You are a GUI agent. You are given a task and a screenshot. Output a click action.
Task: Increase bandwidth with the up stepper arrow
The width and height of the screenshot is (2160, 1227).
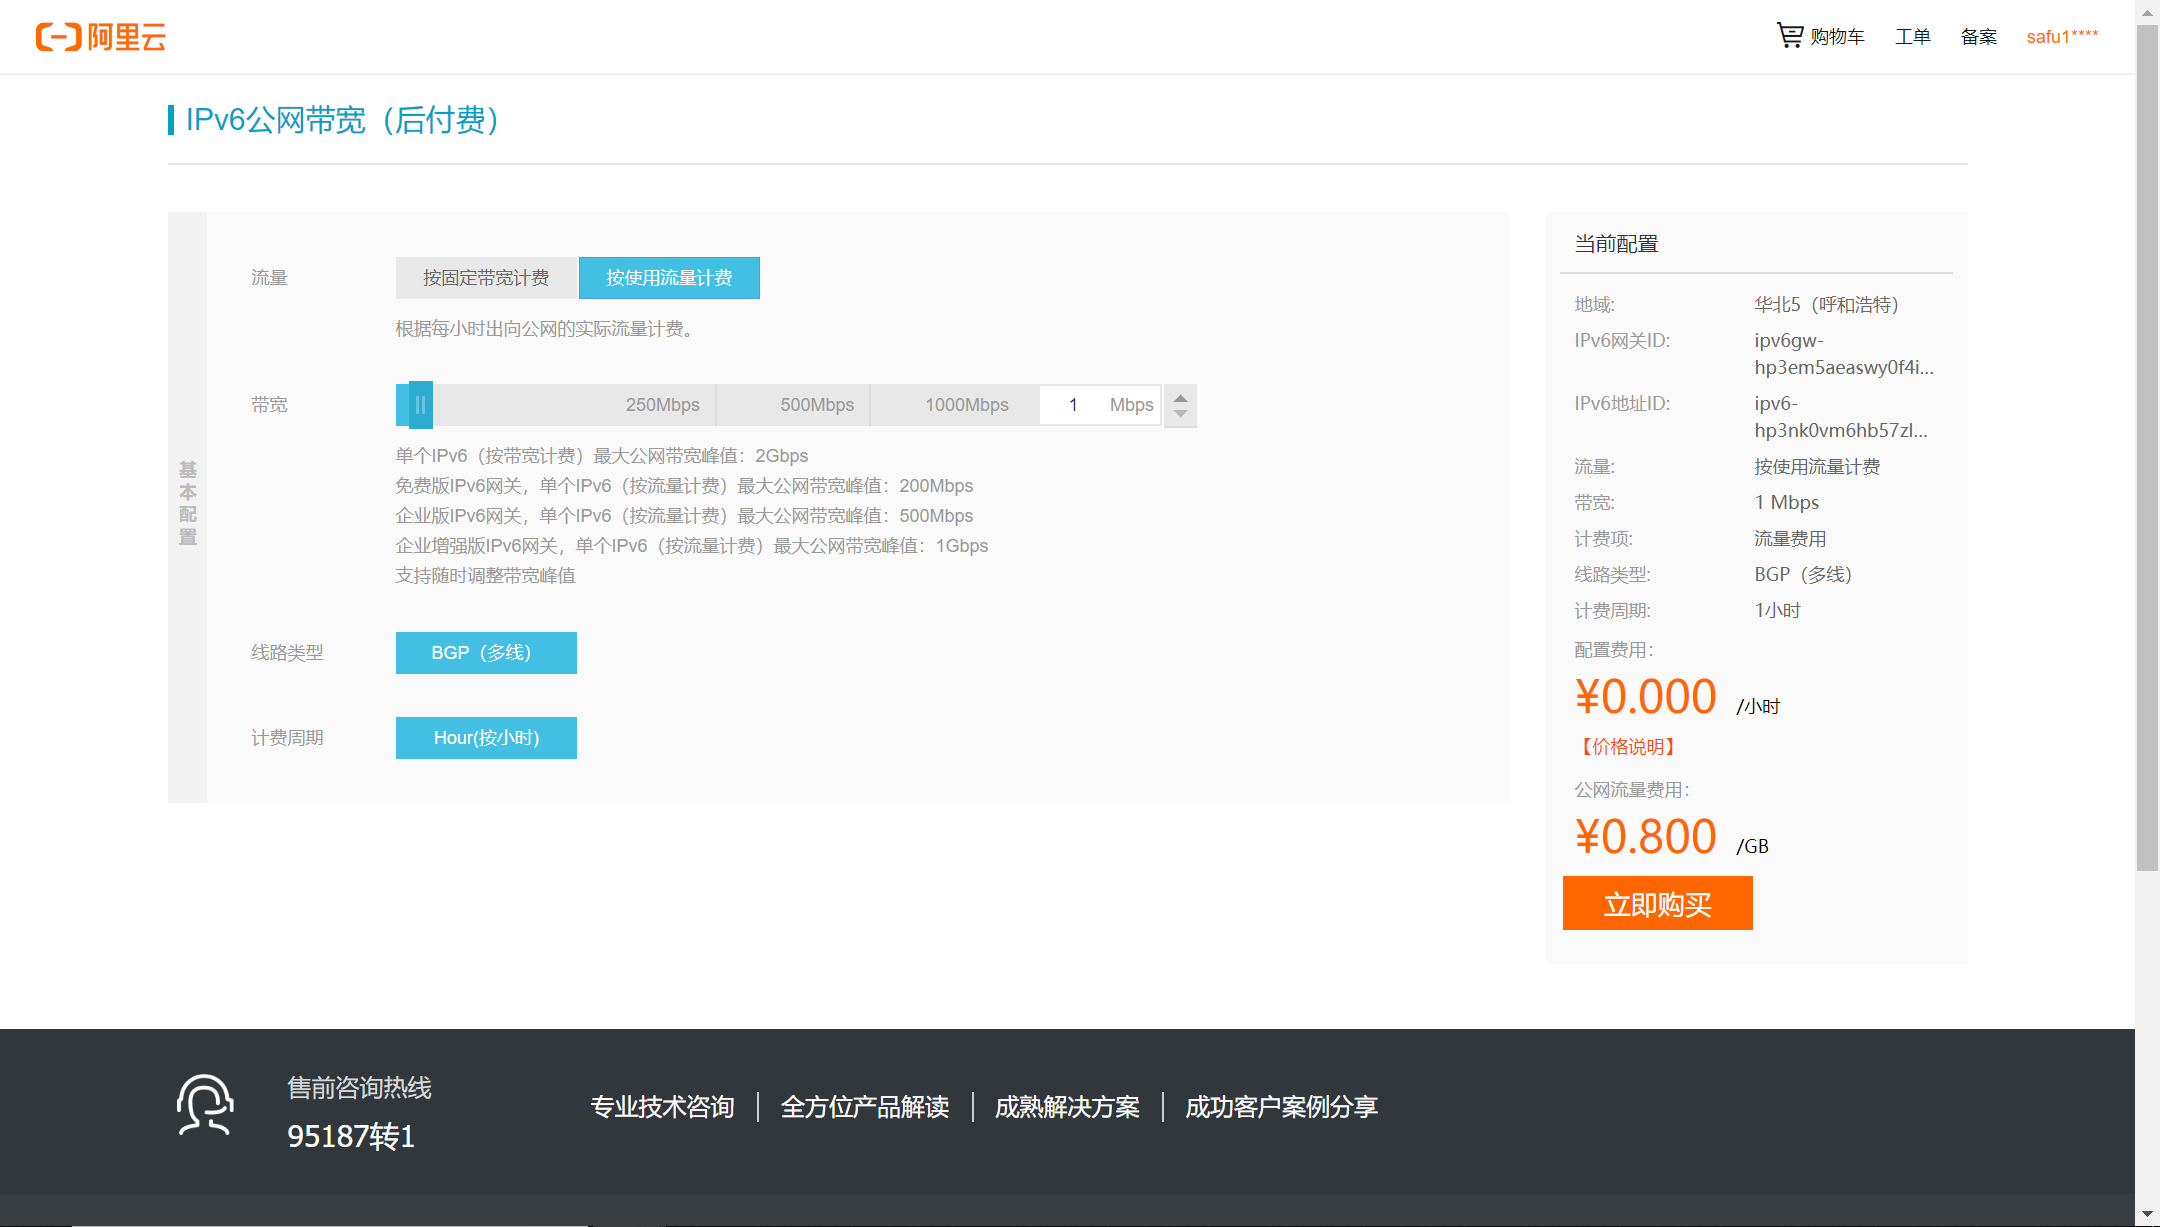(x=1180, y=398)
